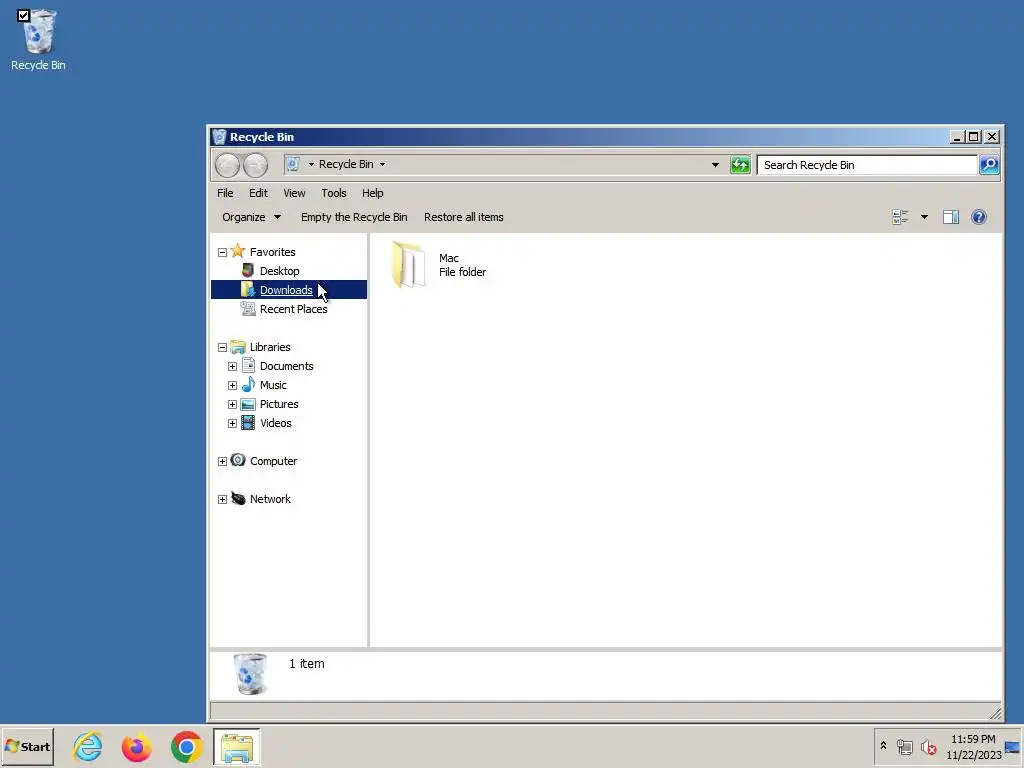Open the Organize dropdown
The height and width of the screenshot is (768, 1024).
click(x=251, y=217)
